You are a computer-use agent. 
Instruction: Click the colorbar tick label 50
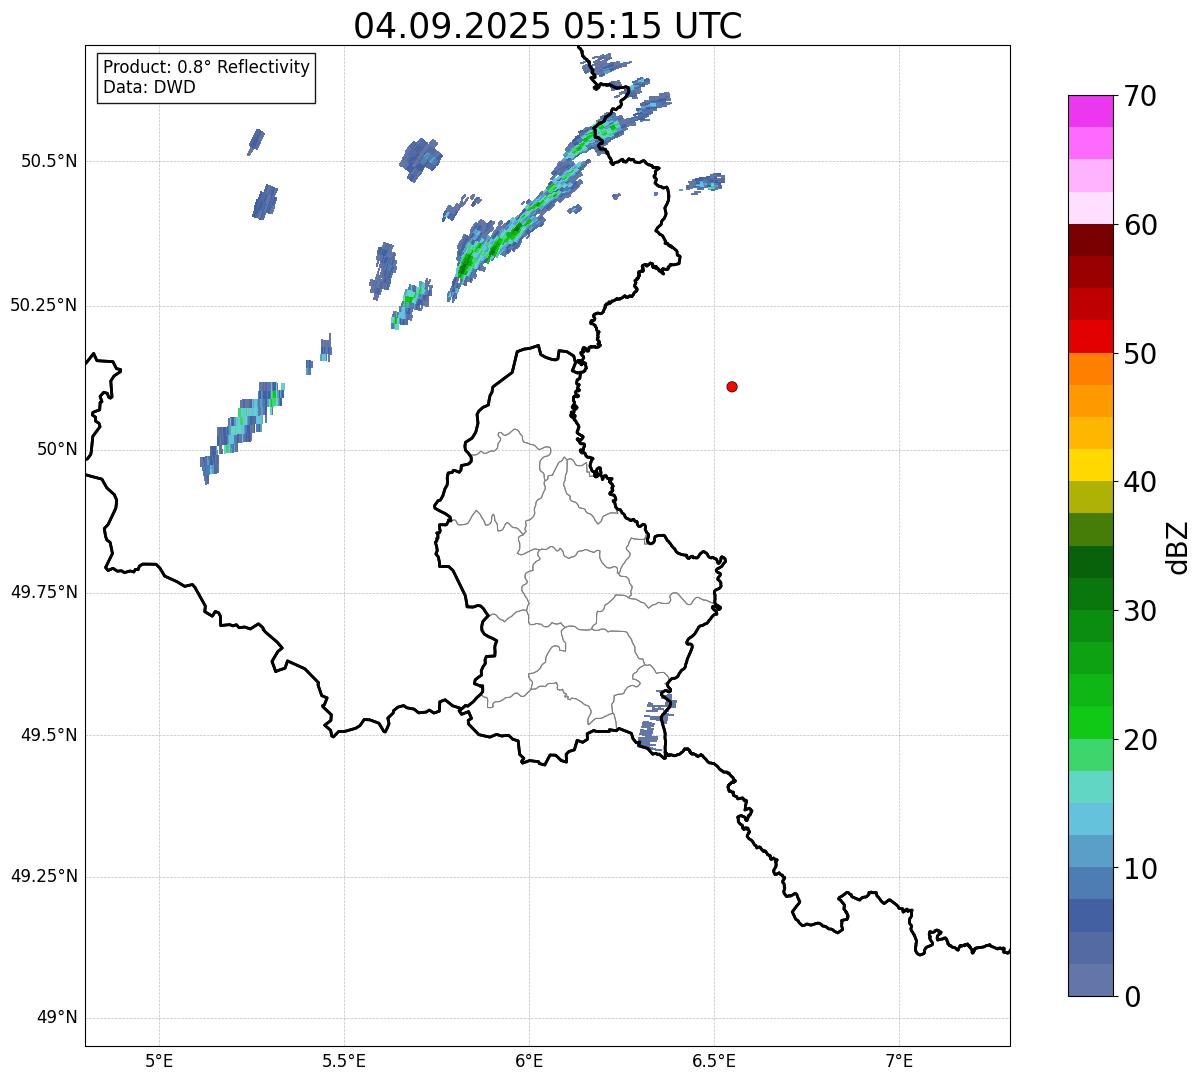(x=1140, y=354)
